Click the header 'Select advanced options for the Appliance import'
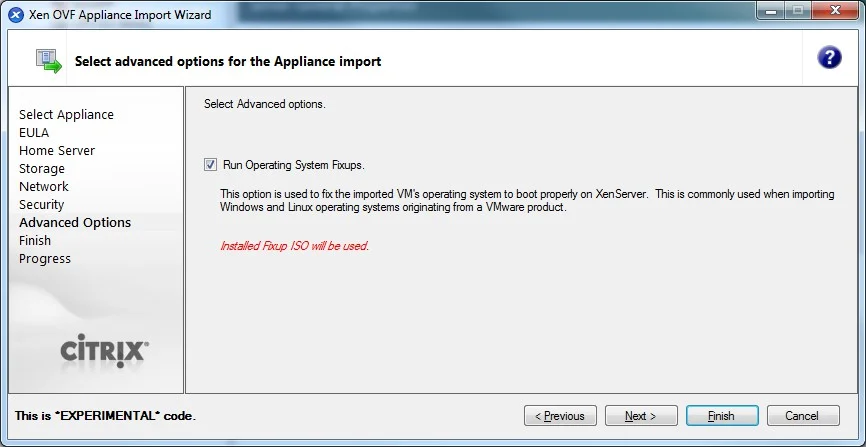 (228, 61)
